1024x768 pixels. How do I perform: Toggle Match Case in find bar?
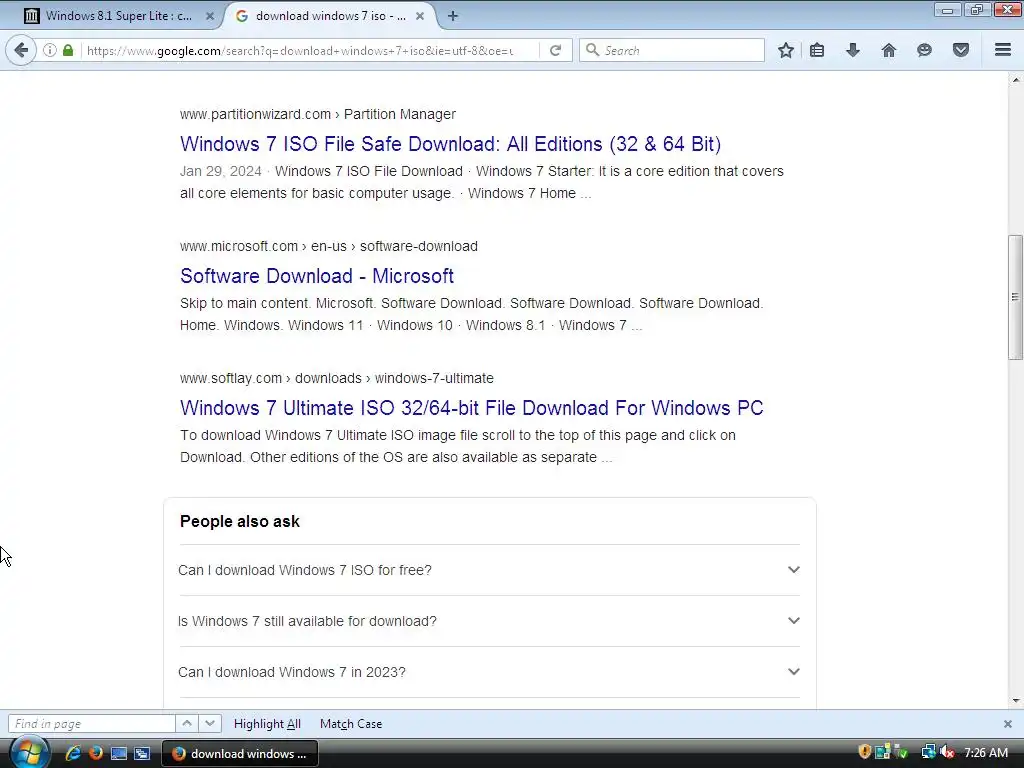coord(351,724)
